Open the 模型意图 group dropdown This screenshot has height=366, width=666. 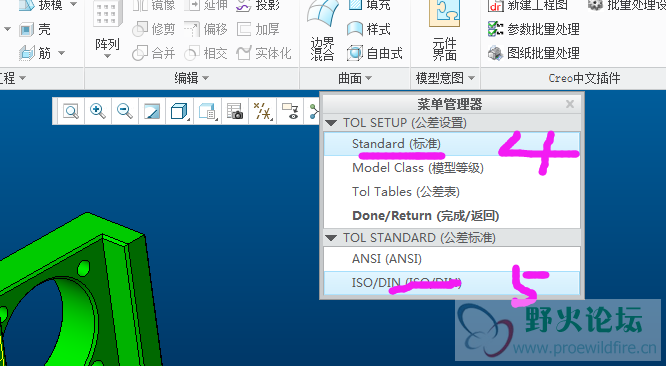pos(445,78)
